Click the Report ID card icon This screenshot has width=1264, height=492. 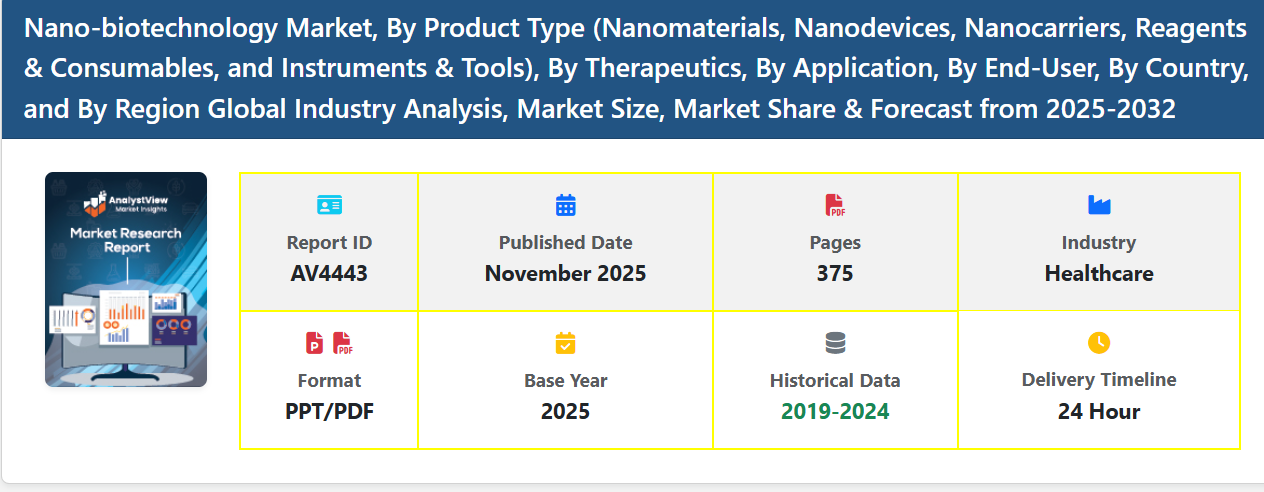click(329, 205)
